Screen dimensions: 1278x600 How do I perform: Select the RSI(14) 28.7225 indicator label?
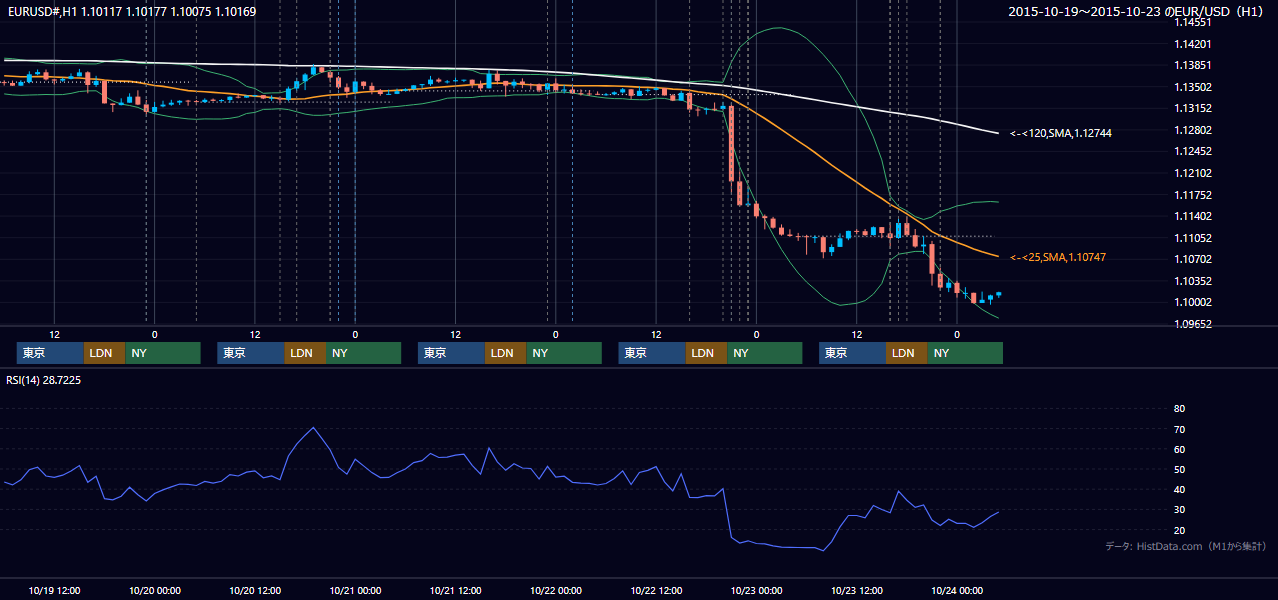click(44, 381)
